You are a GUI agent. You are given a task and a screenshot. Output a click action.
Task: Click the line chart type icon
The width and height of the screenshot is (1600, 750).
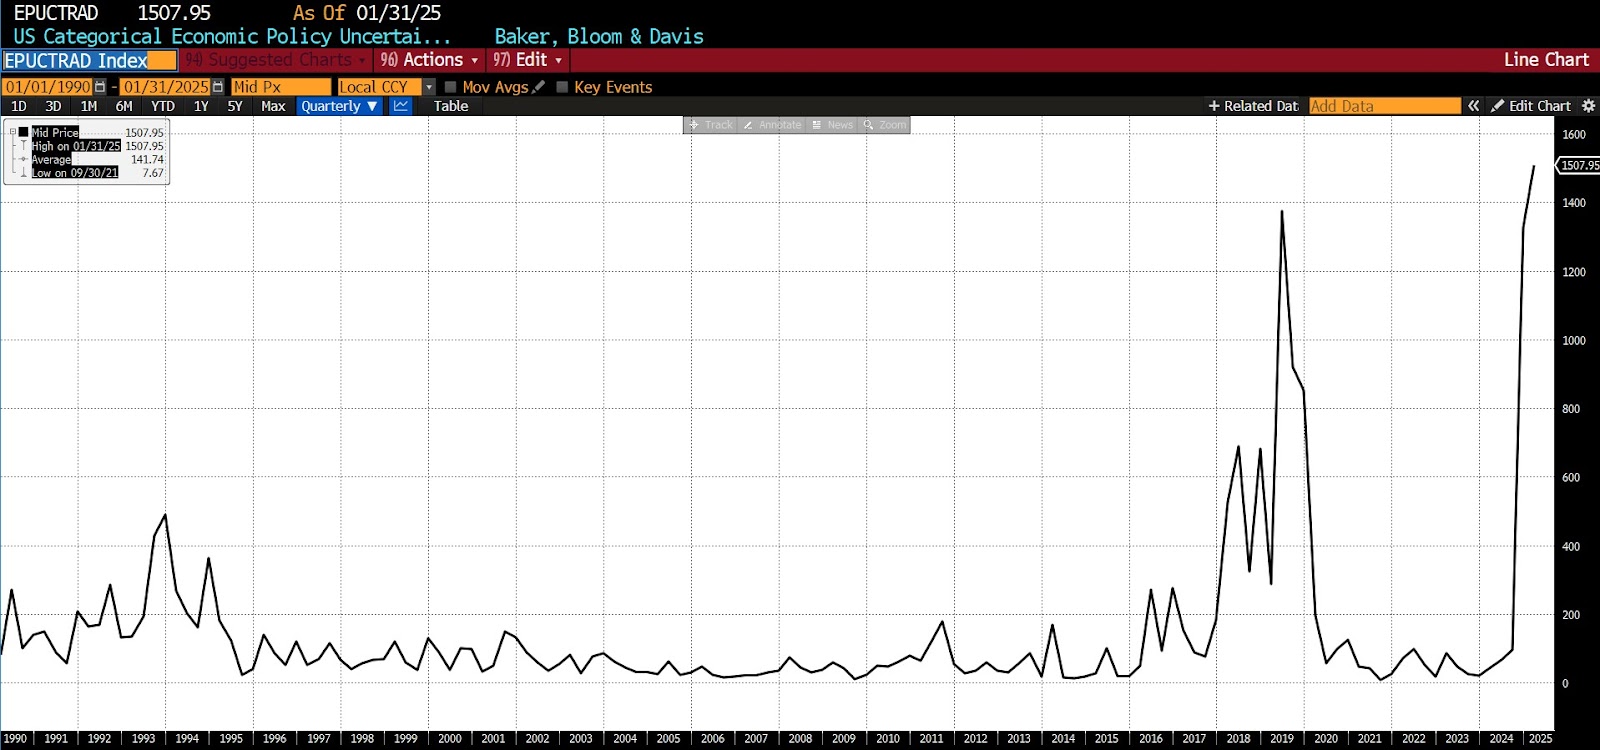(x=401, y=106)
